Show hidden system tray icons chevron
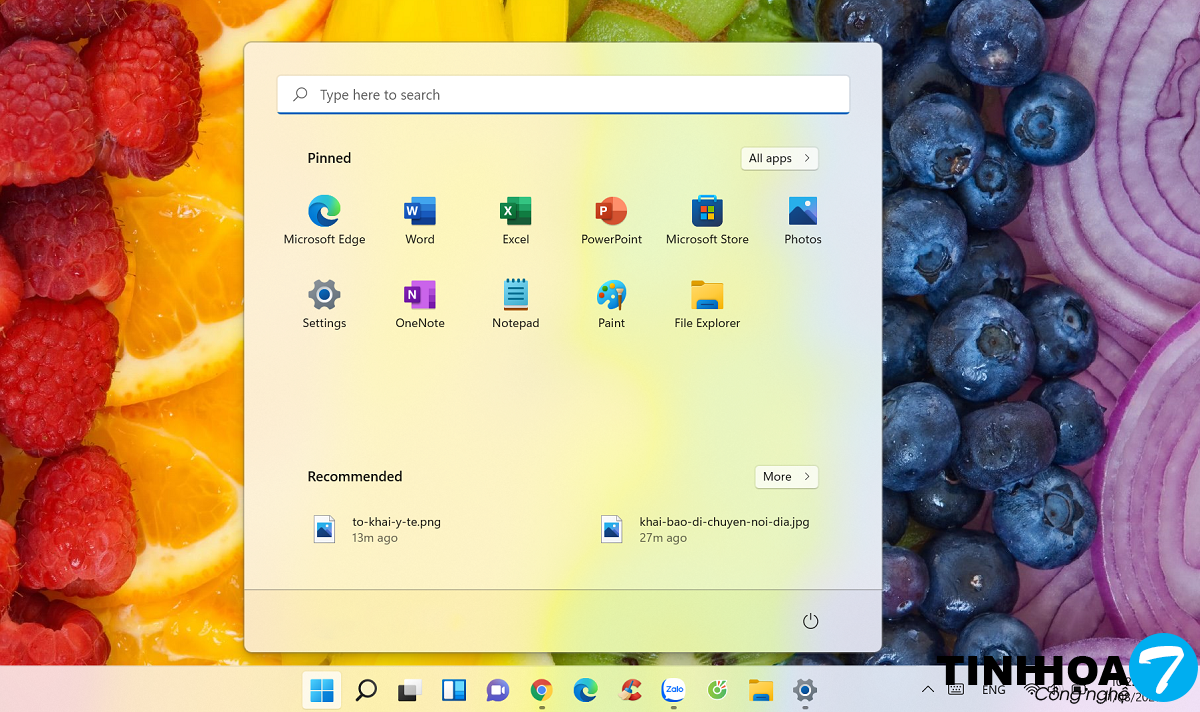 pos(928,690)
